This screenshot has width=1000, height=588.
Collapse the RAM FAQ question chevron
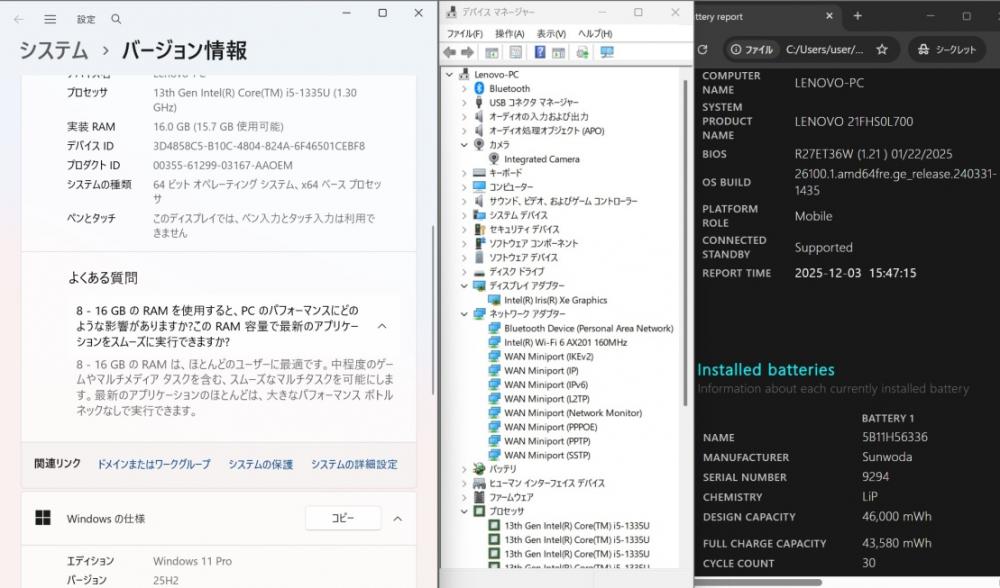point(382,326)
